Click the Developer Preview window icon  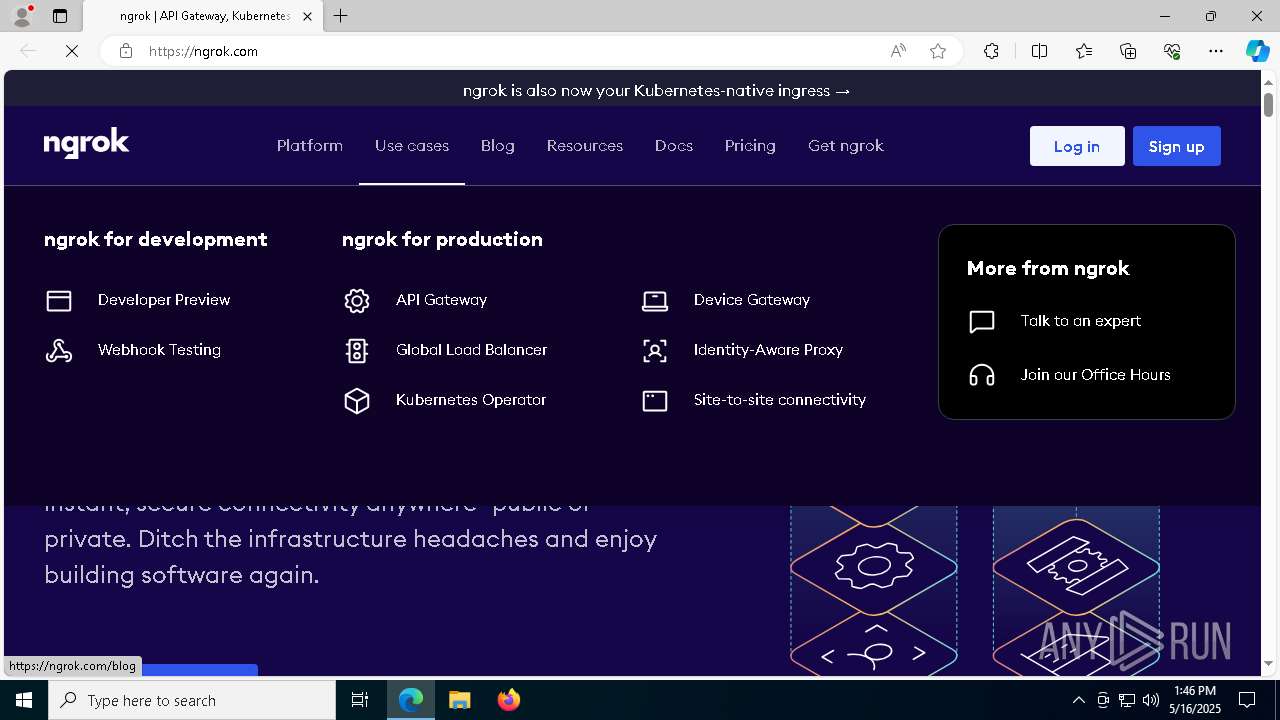(59, 300)
